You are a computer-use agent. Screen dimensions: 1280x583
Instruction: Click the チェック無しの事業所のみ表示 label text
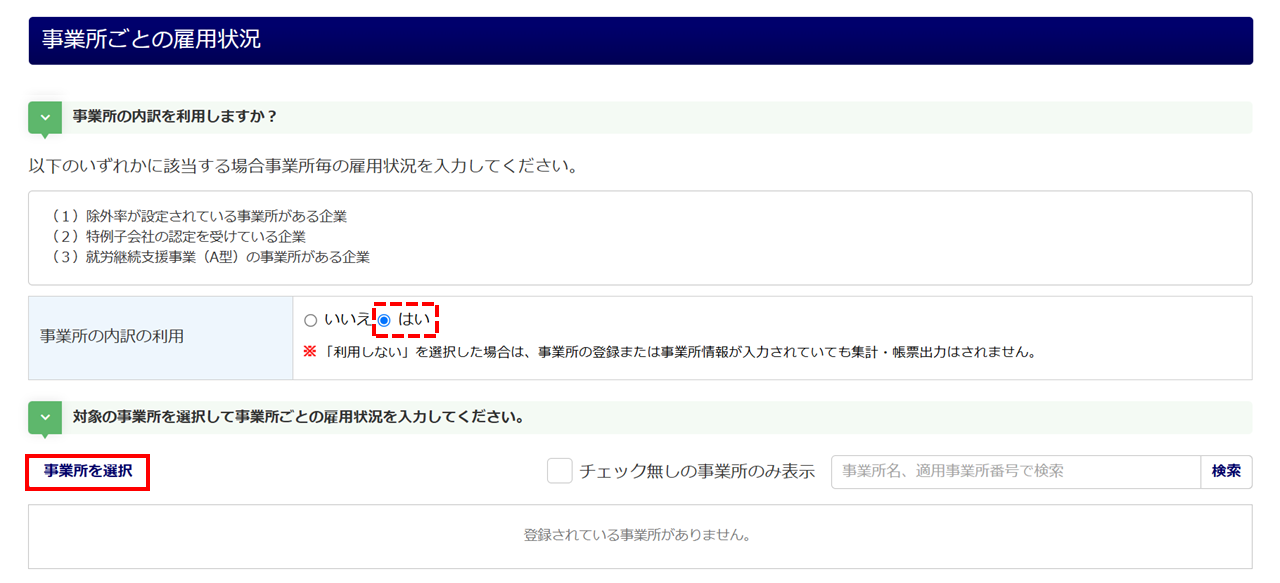tap(697, 471)
